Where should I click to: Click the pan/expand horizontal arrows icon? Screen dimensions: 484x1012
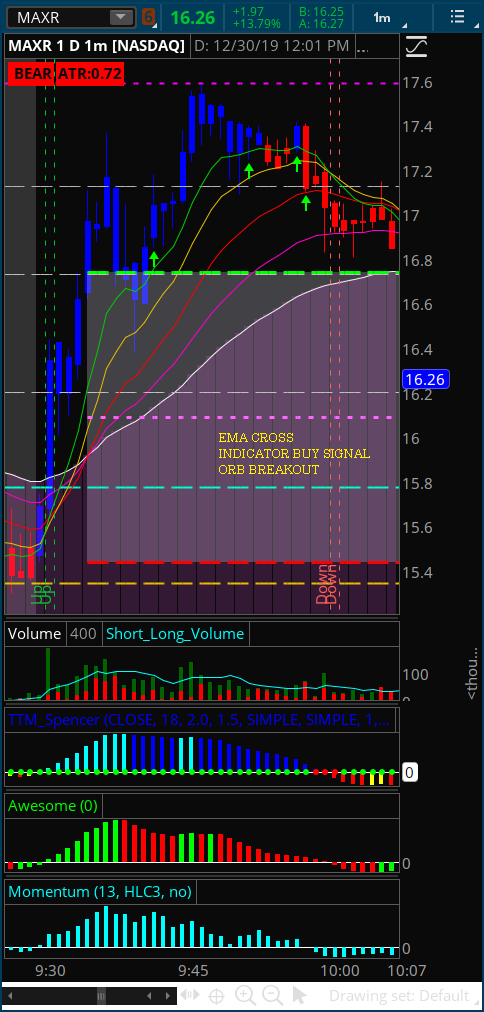click(190, 995)
